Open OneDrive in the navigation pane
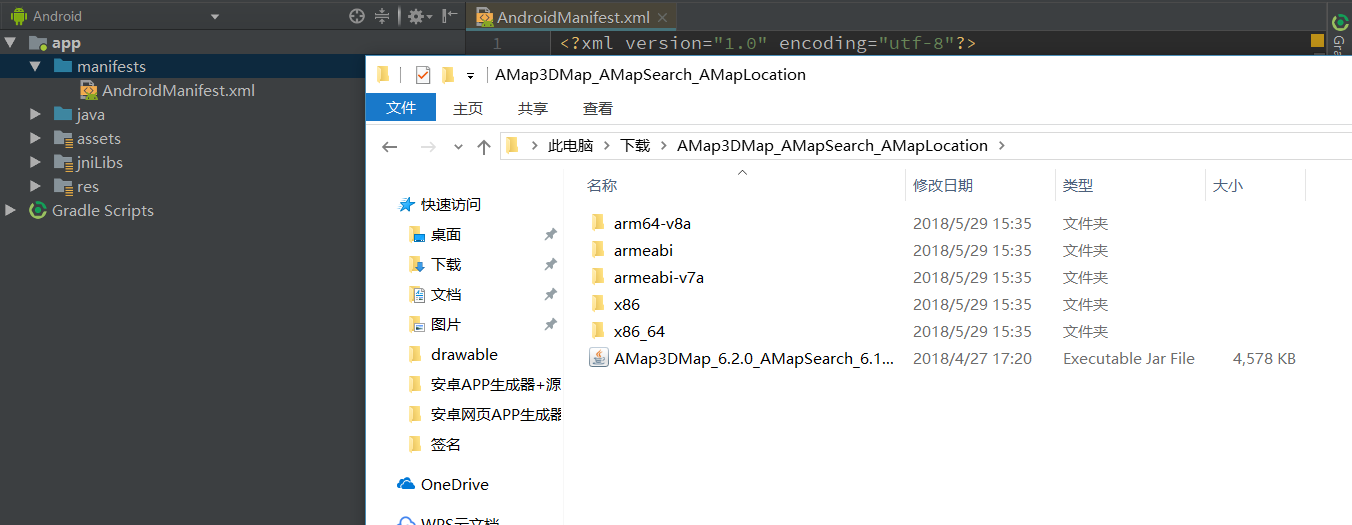 click(x=455, y=484)
